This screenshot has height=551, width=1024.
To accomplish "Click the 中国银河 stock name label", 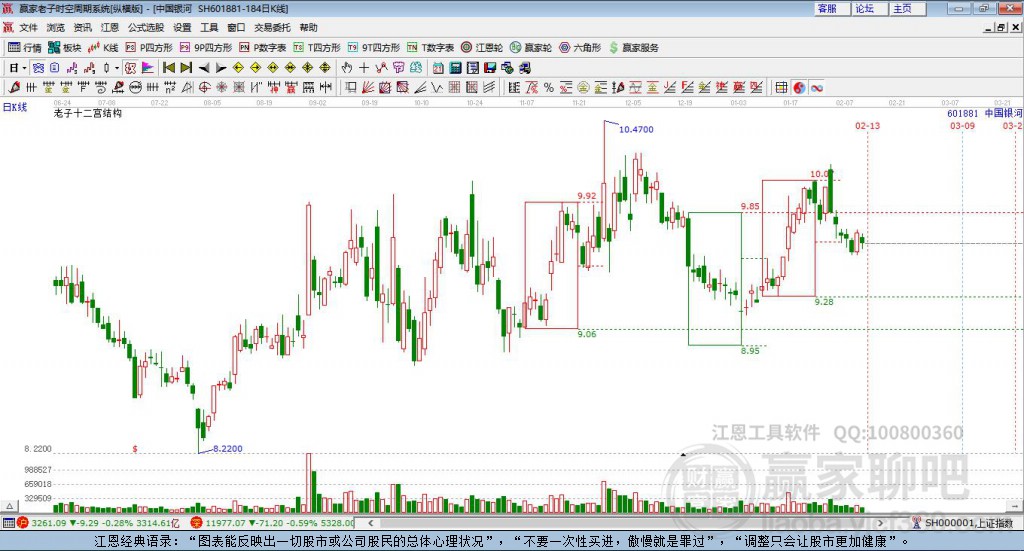I will [x=1003, y=113].
